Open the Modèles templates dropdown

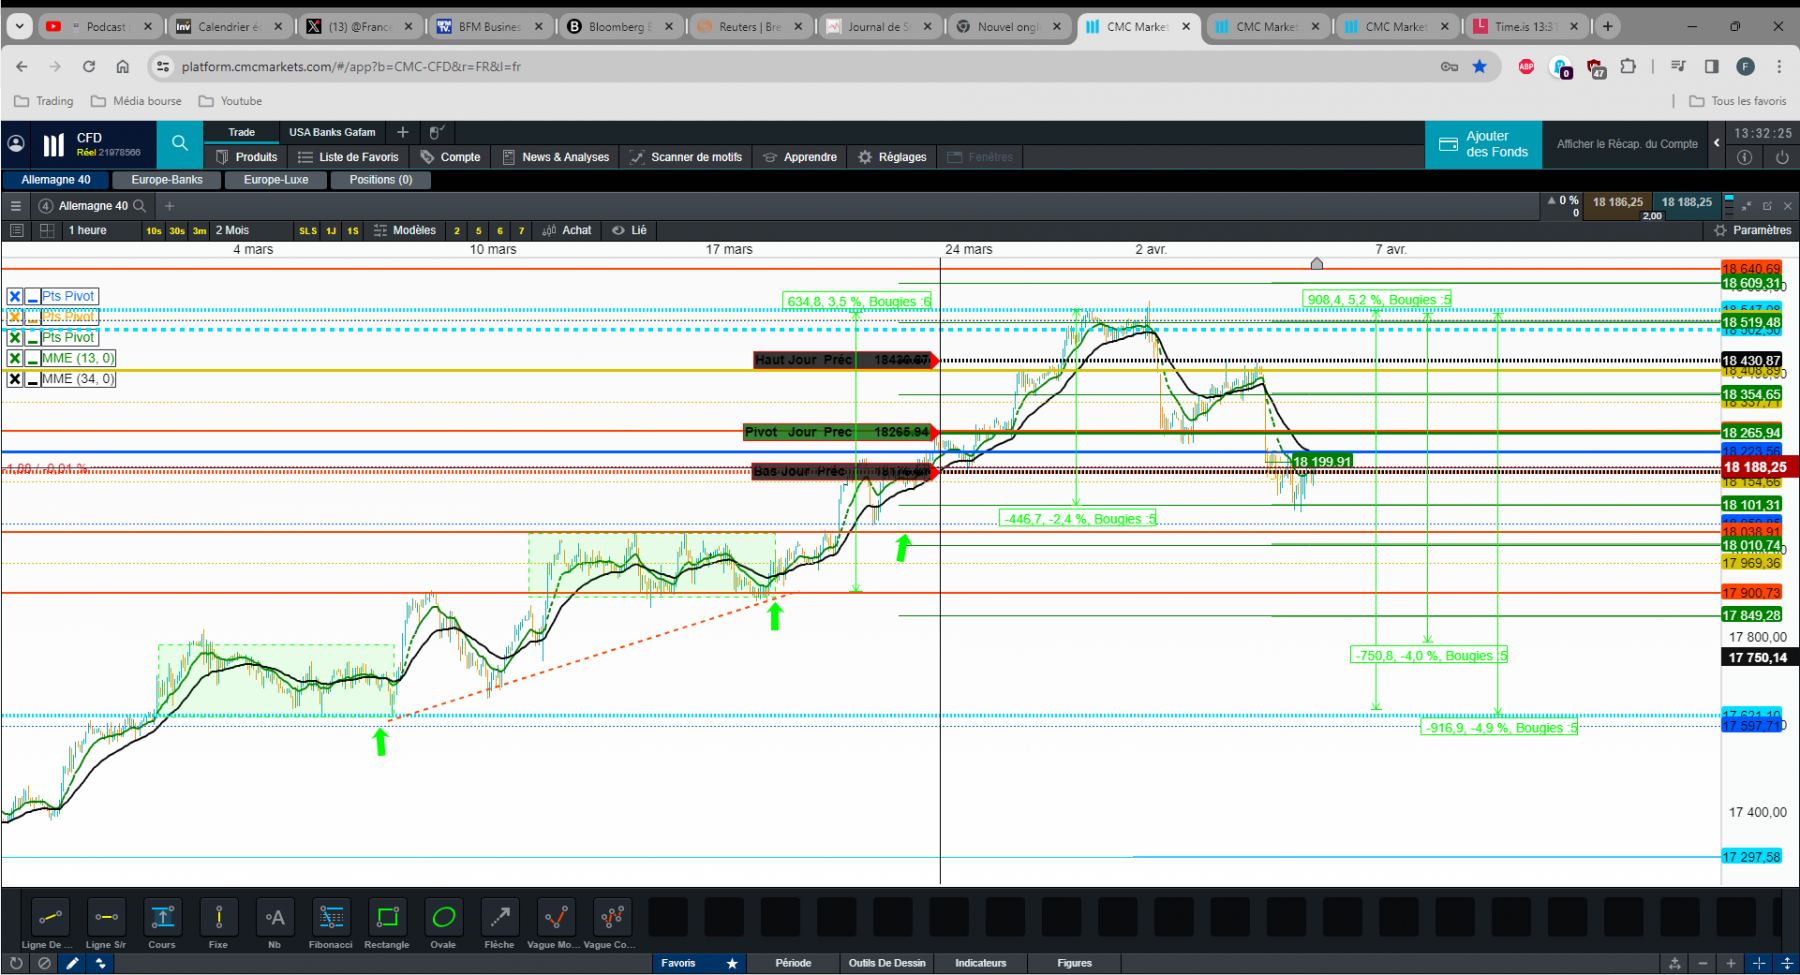(405, 230)
